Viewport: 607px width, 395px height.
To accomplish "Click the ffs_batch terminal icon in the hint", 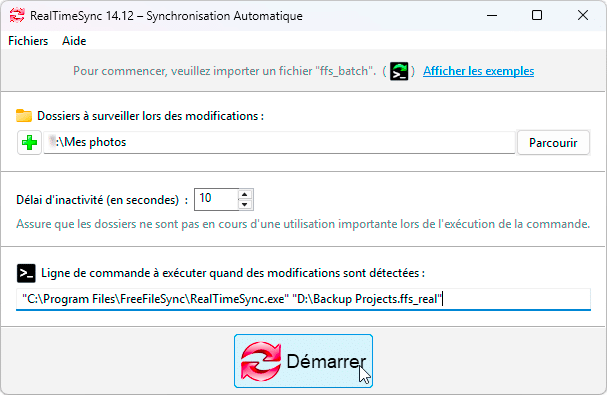I will tap(399, 71).
